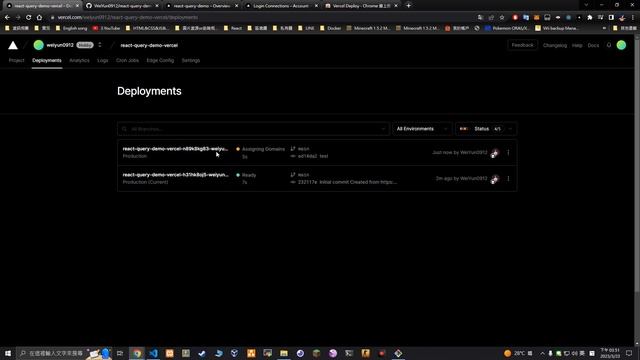This screenshot has height=360, width=640.
Task: Open the Analytics tab
Action: tap(79, 60)
